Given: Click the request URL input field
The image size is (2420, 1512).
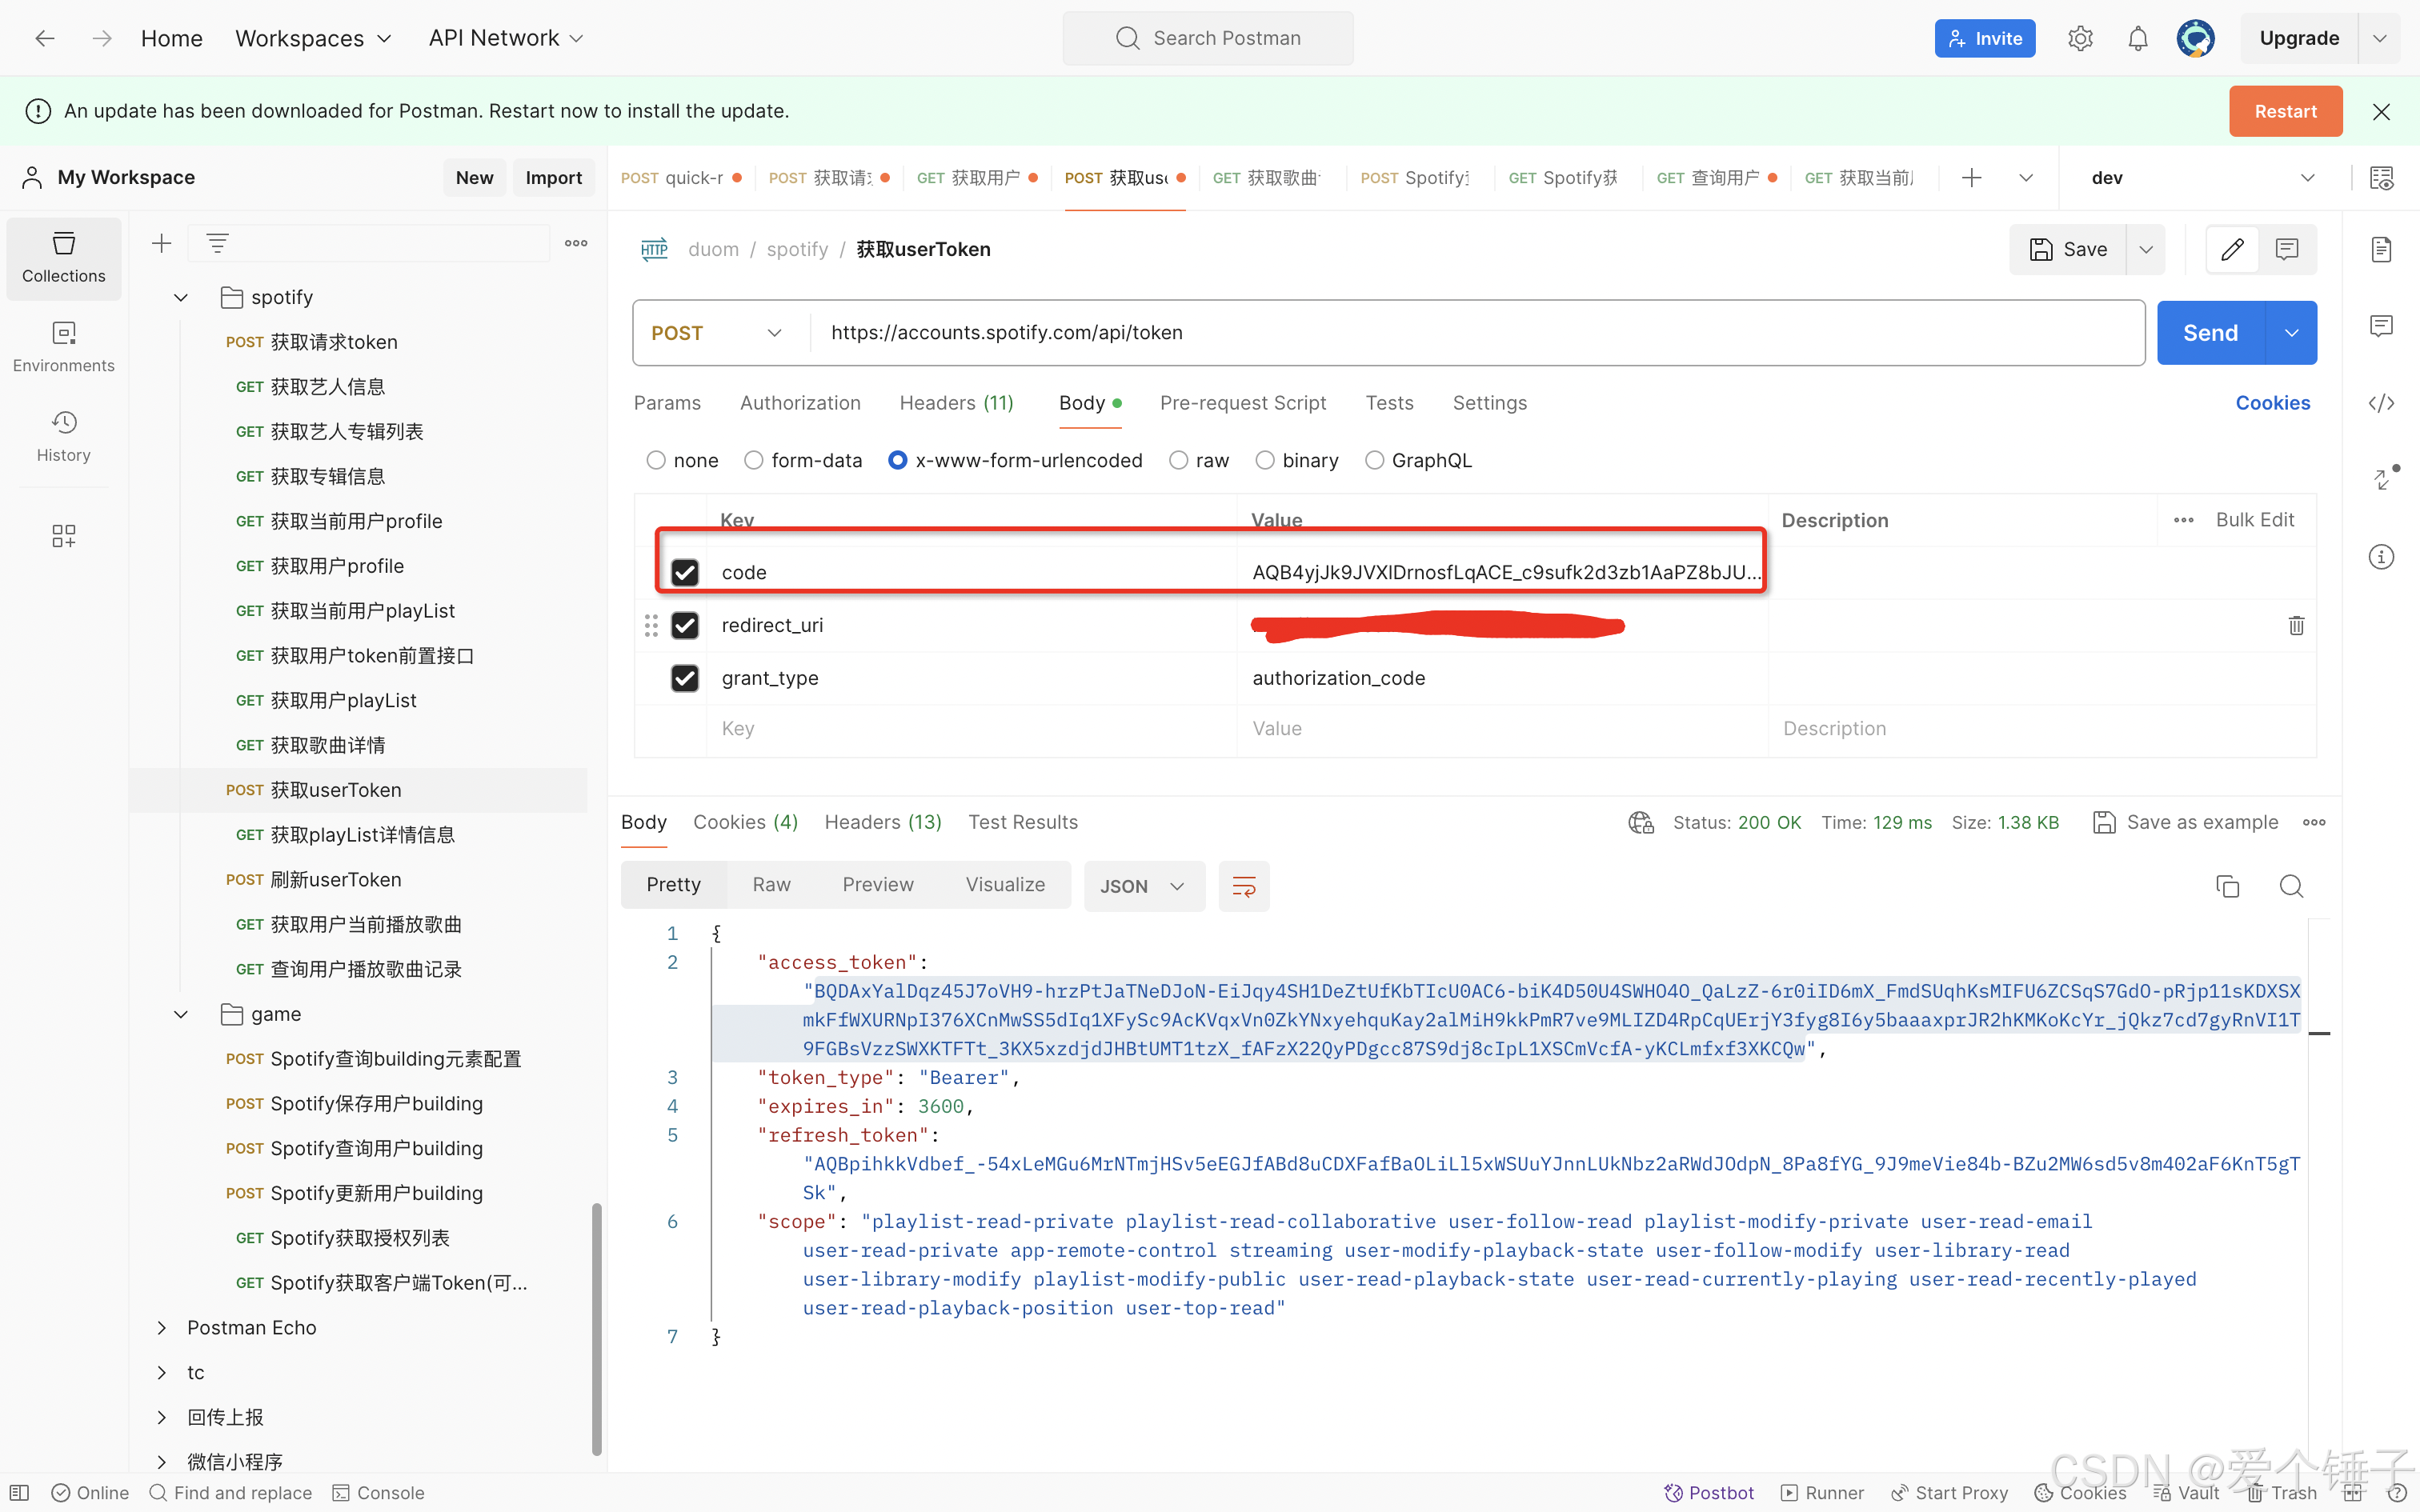Looking at the screenshot, I should [1480, 333].
